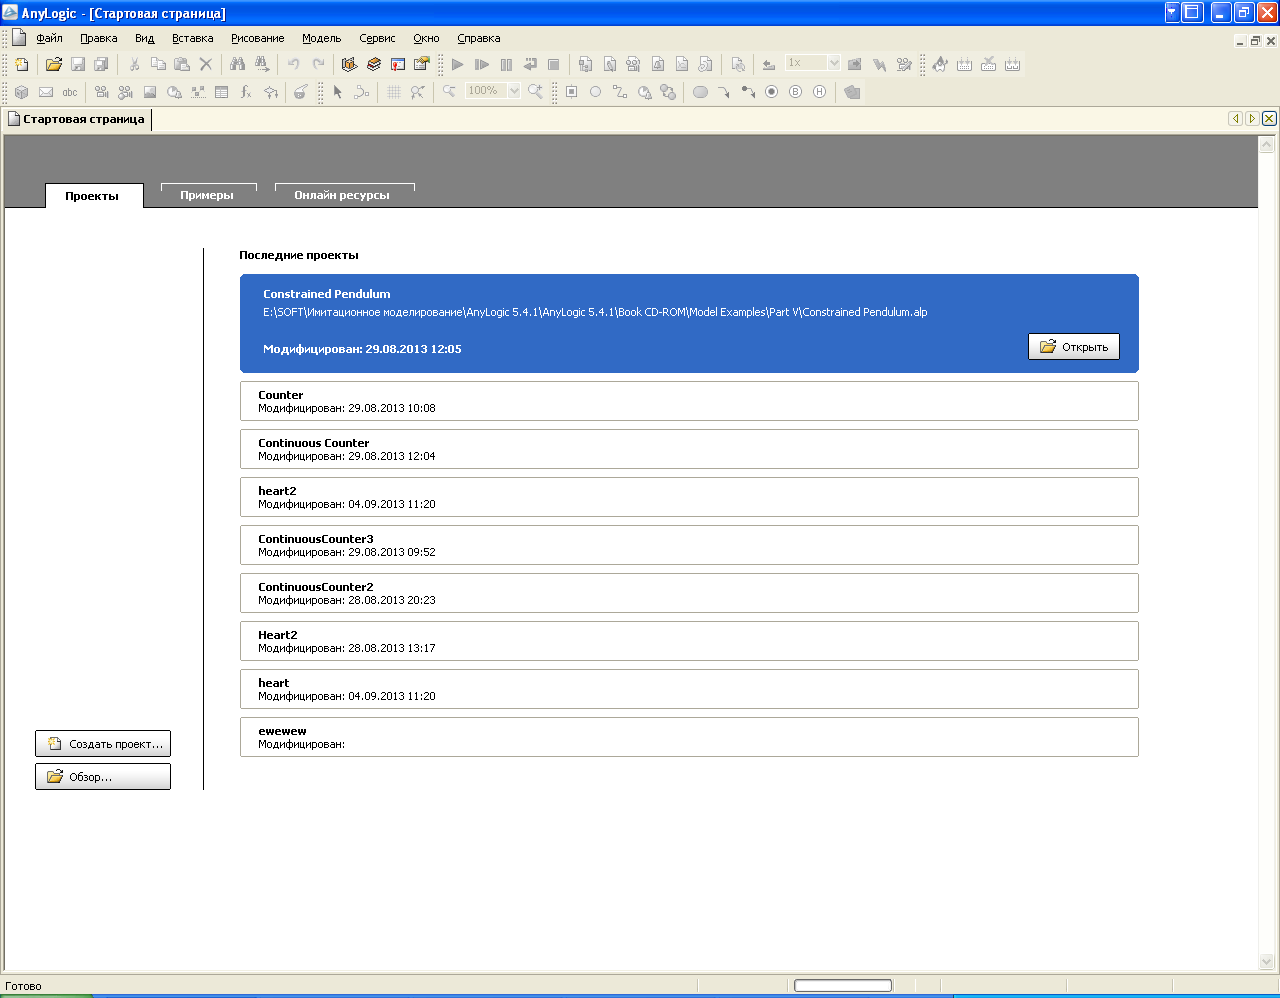This screenshot has width=1280, height=998.
Task: Open the Файл menu
Action: [x=49, y=38]
